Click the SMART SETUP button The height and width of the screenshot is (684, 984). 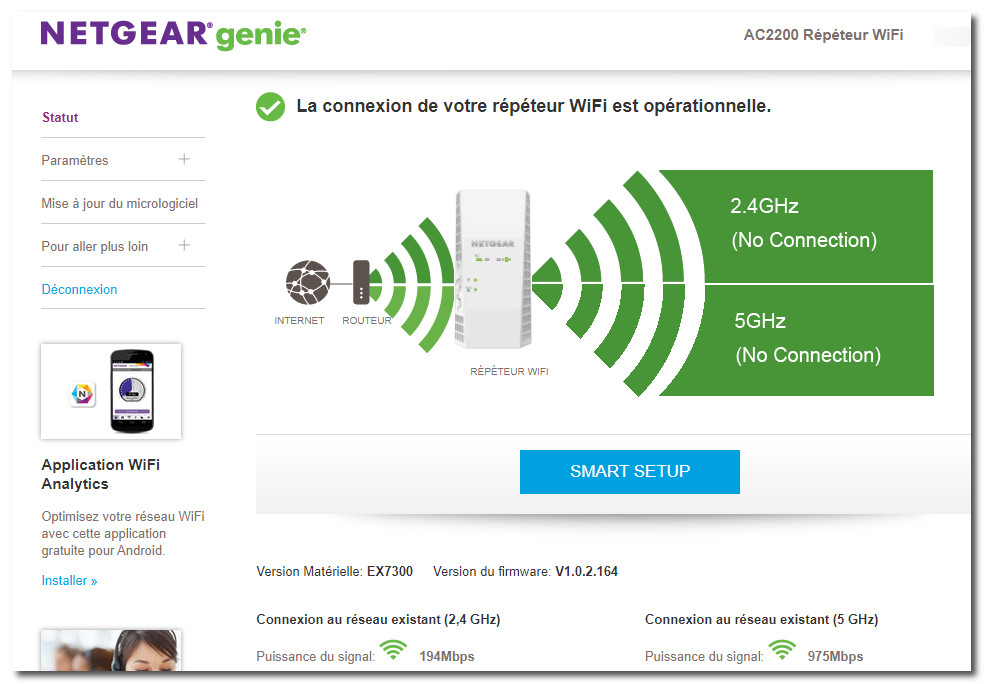coord(629,472)
